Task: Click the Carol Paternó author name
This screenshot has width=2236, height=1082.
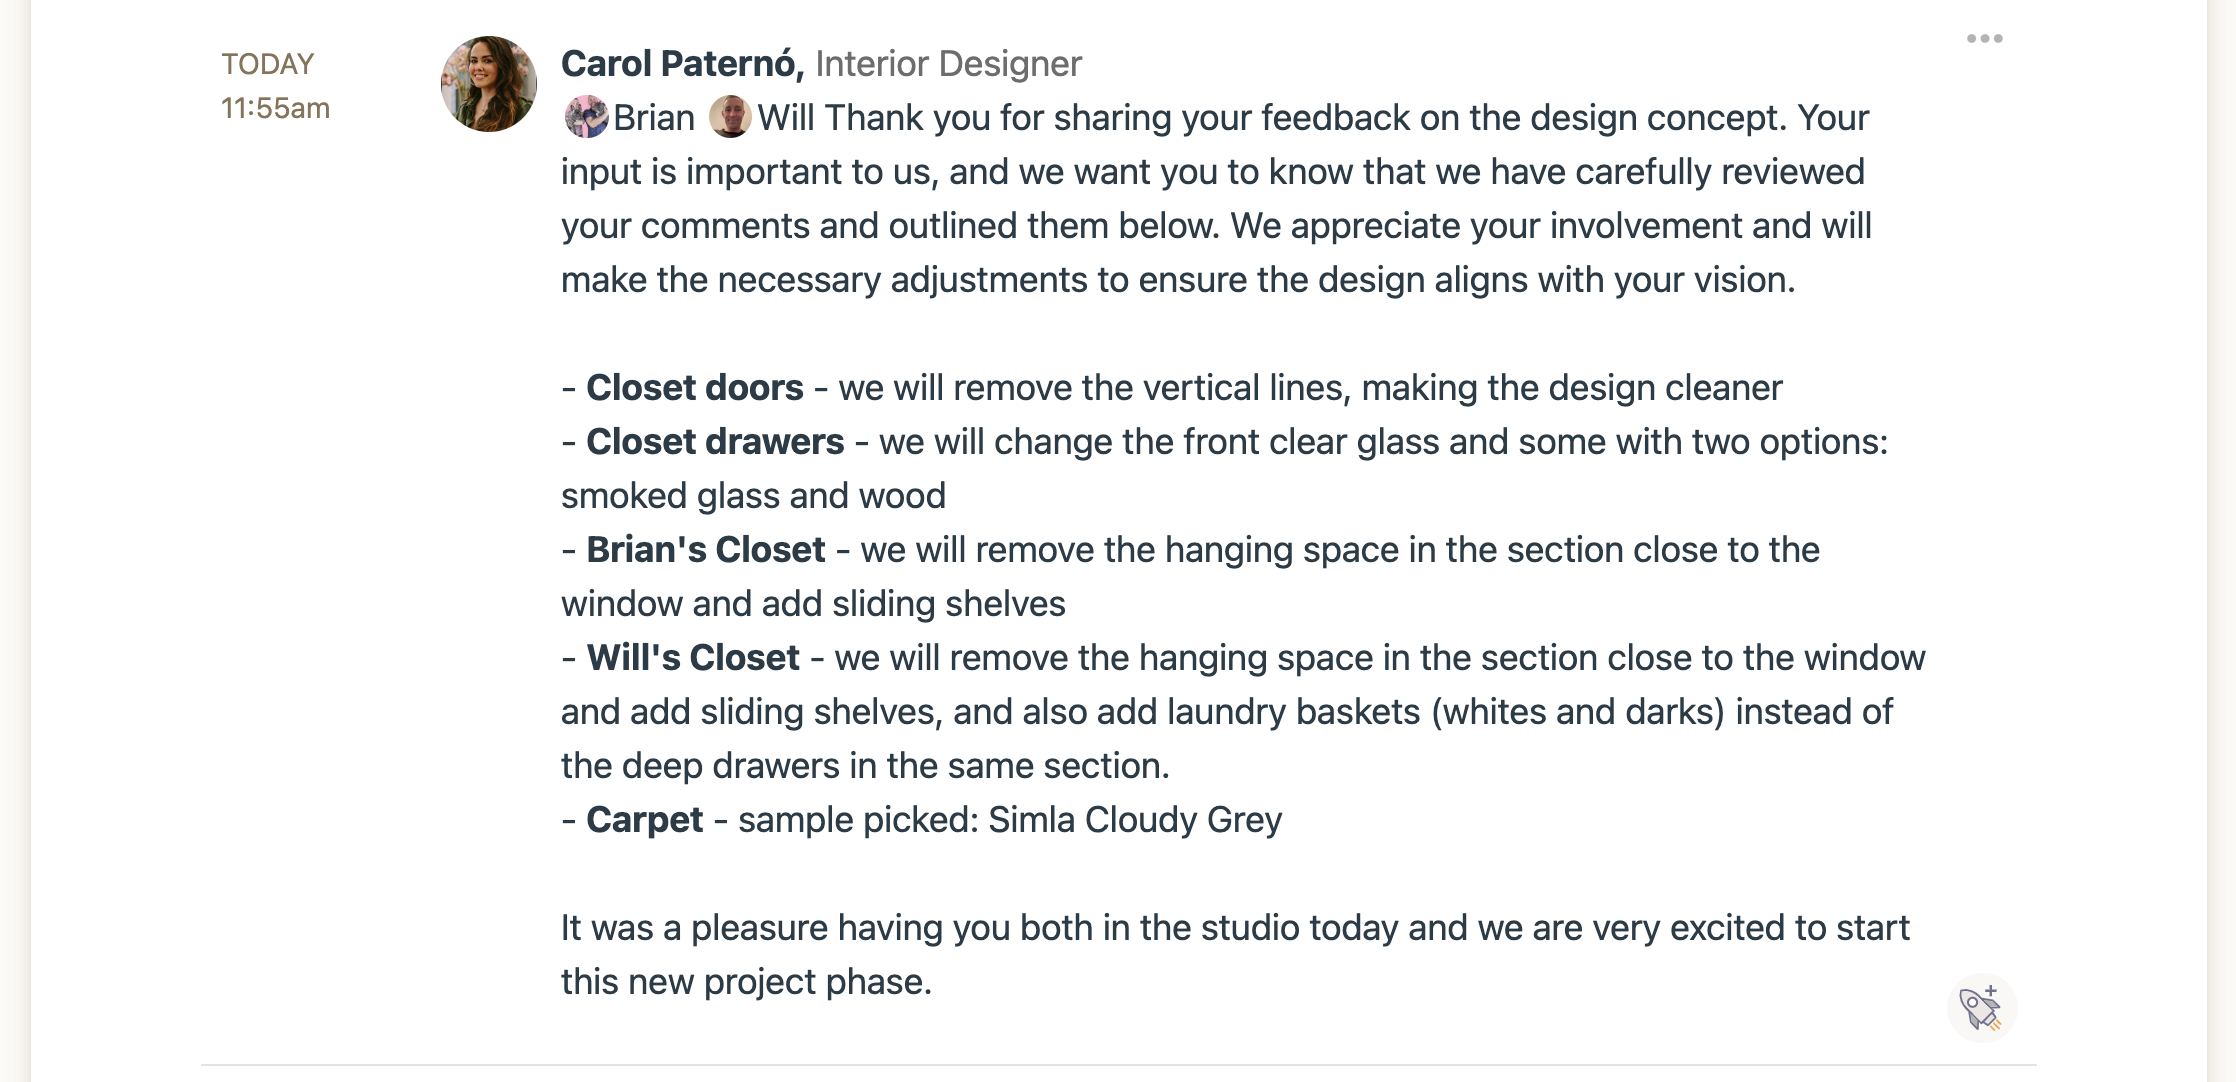Action: pyautogui.click(x=682, y=64)
